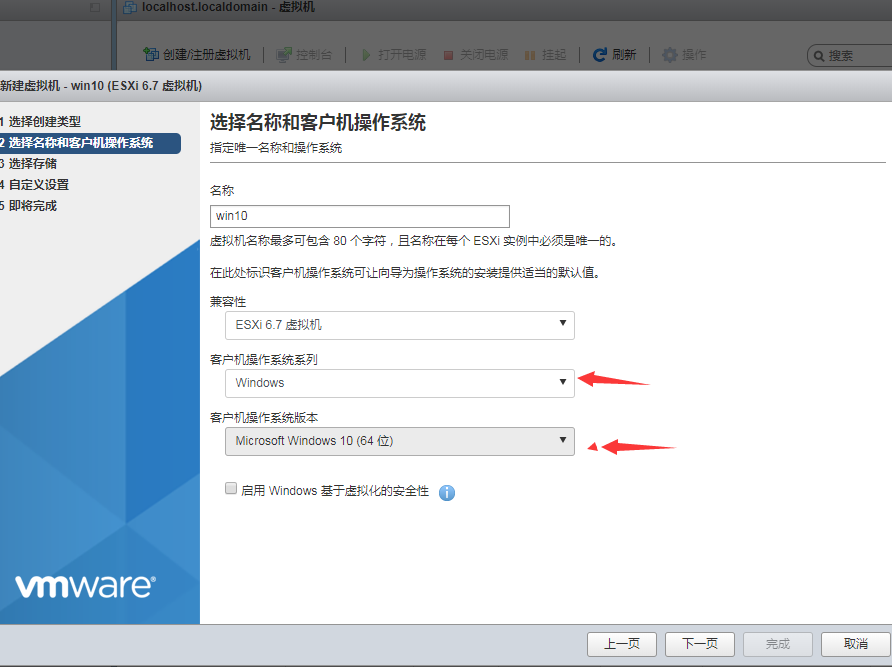The height and width of the screenshot is (667, 892).
Task: Go to step 1 选择创建类型
Action: click(40, 121)
